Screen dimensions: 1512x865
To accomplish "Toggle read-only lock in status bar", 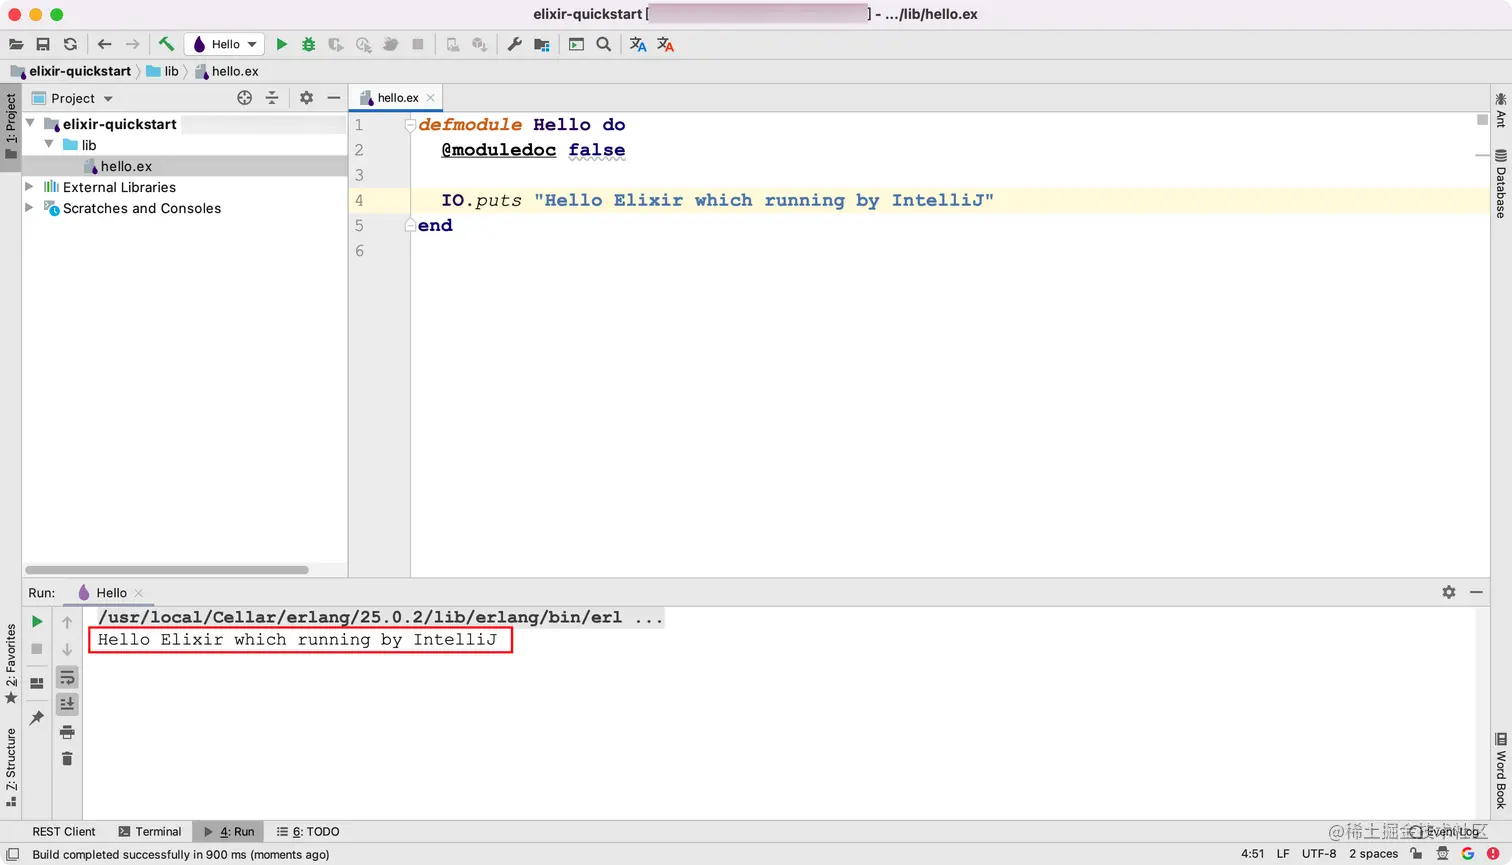I will point(1416,854).
